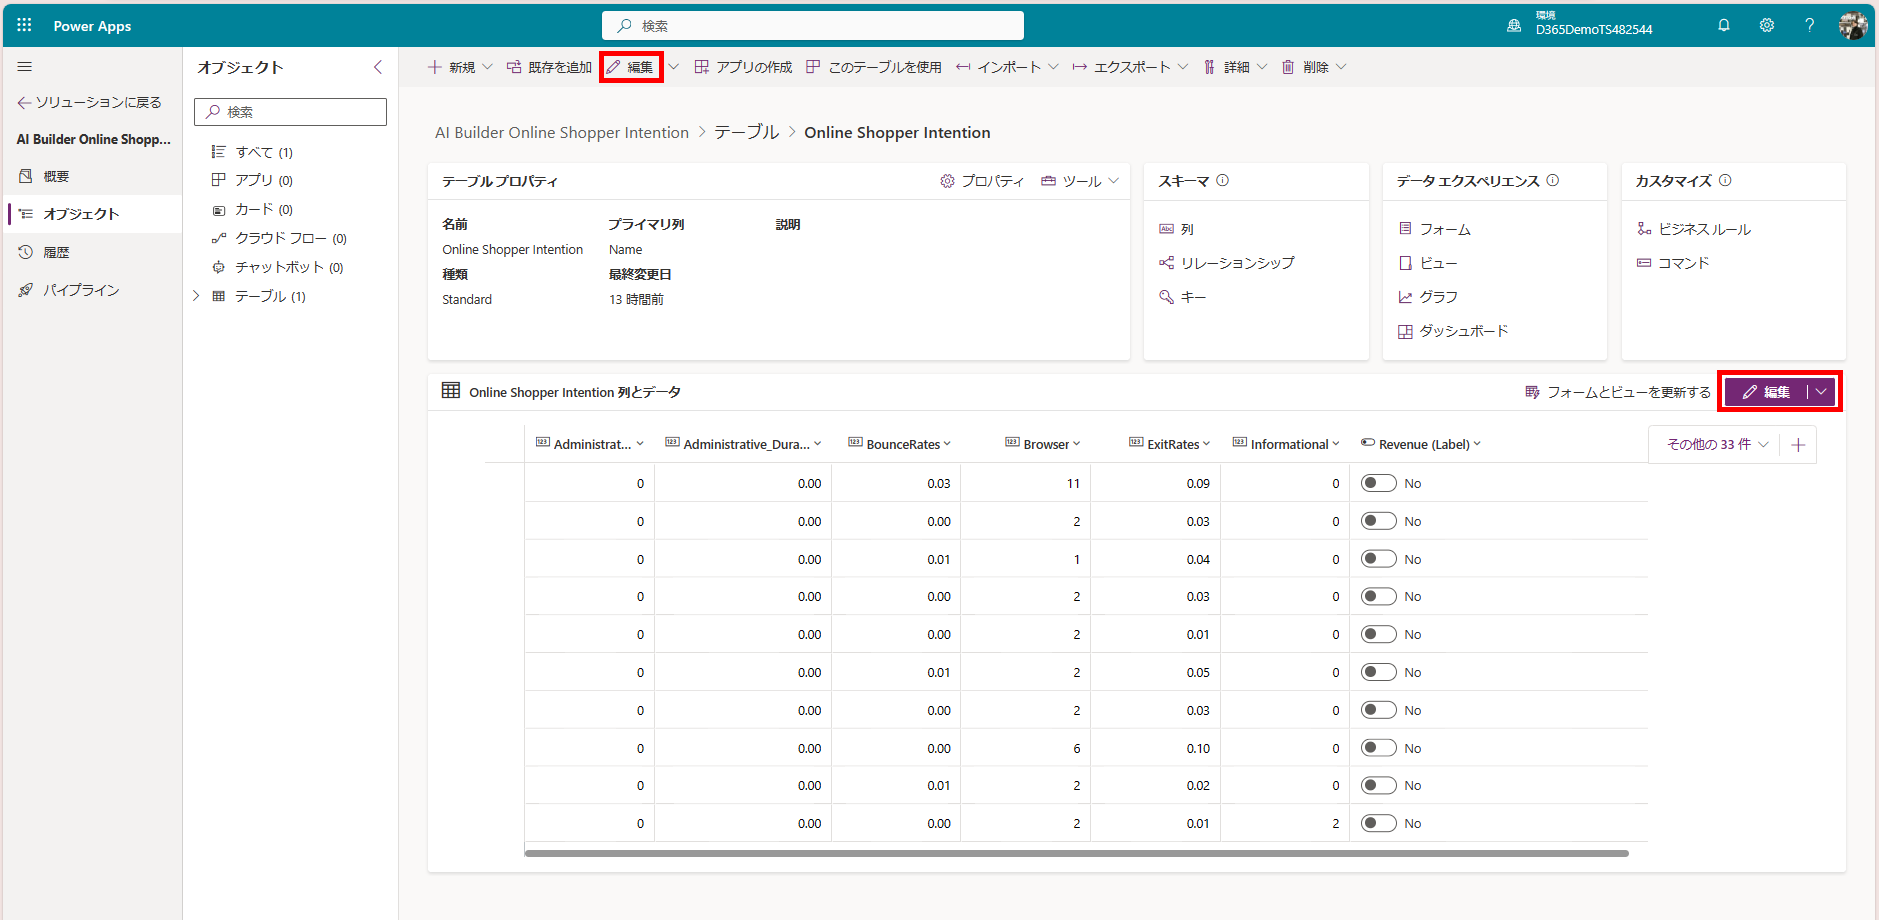The height and width of the screenshot is (920, 1879).
Task: Click 既存を追加 in the command bar
Action: point(550,67)
